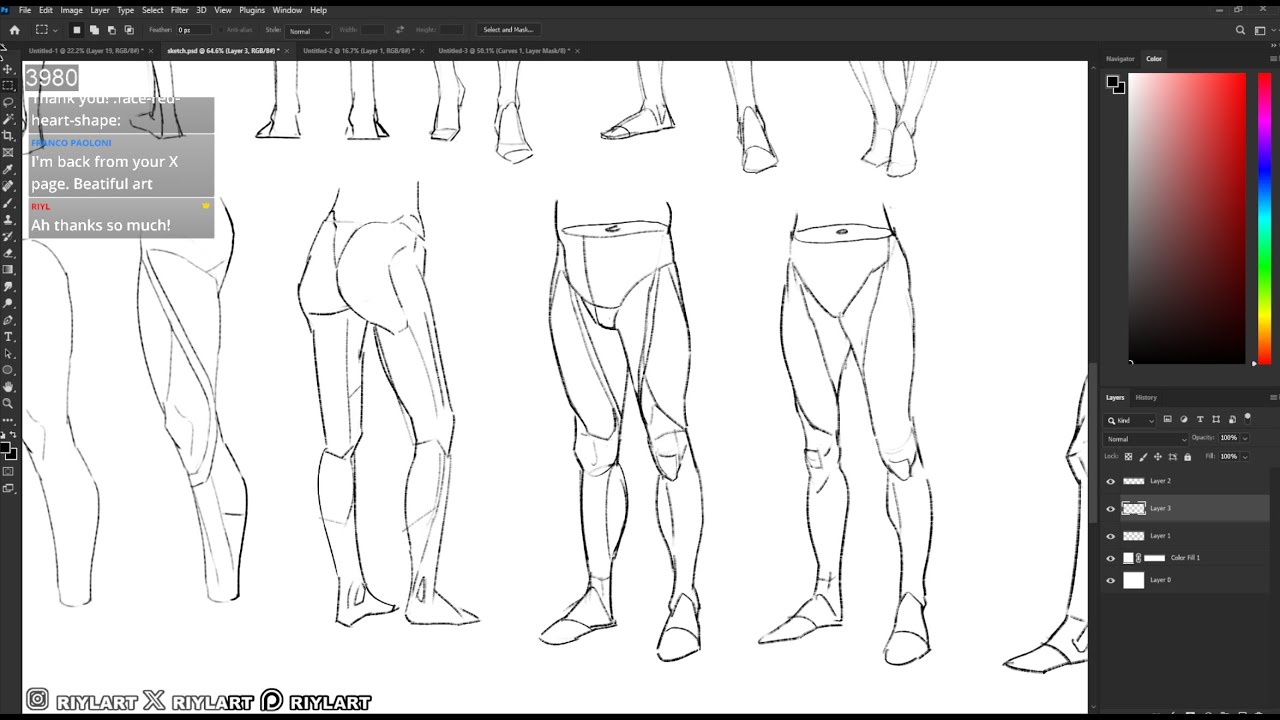Choose Add to selection mode icon
The width and height of the screenshot is (1280, 720).
(x=94, y=30)
